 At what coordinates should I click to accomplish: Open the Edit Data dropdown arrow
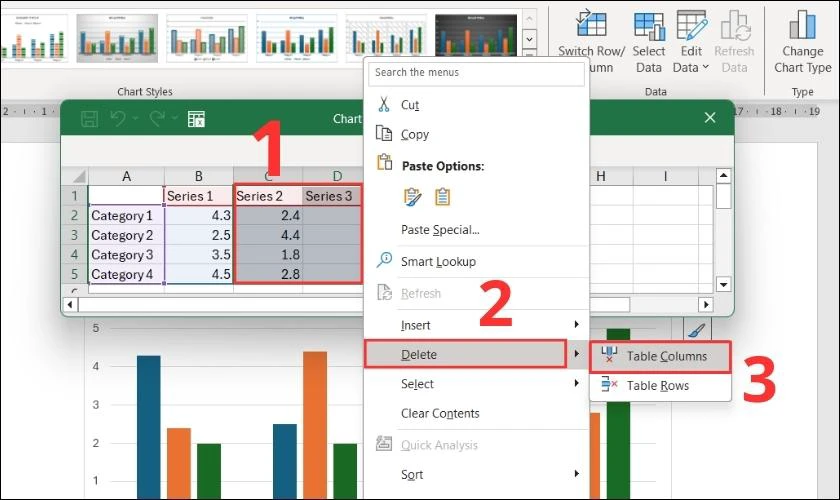click(x=706, y=68)
